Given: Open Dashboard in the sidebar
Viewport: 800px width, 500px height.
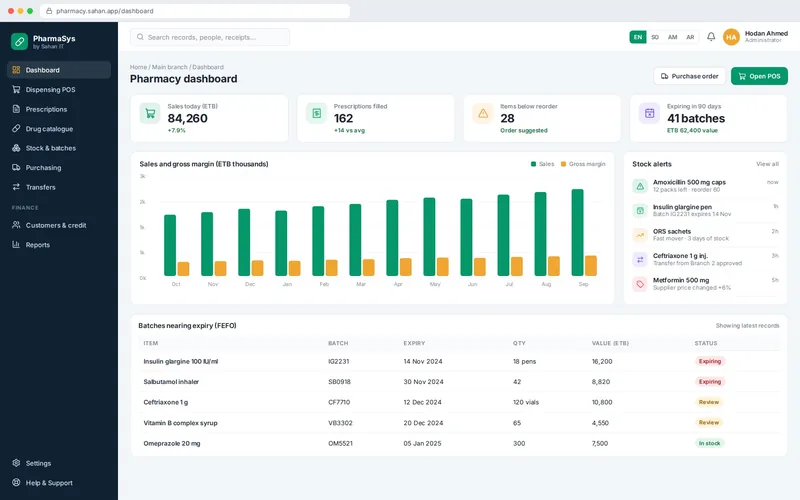Looking at the screenshot, I should pos(59,70).
